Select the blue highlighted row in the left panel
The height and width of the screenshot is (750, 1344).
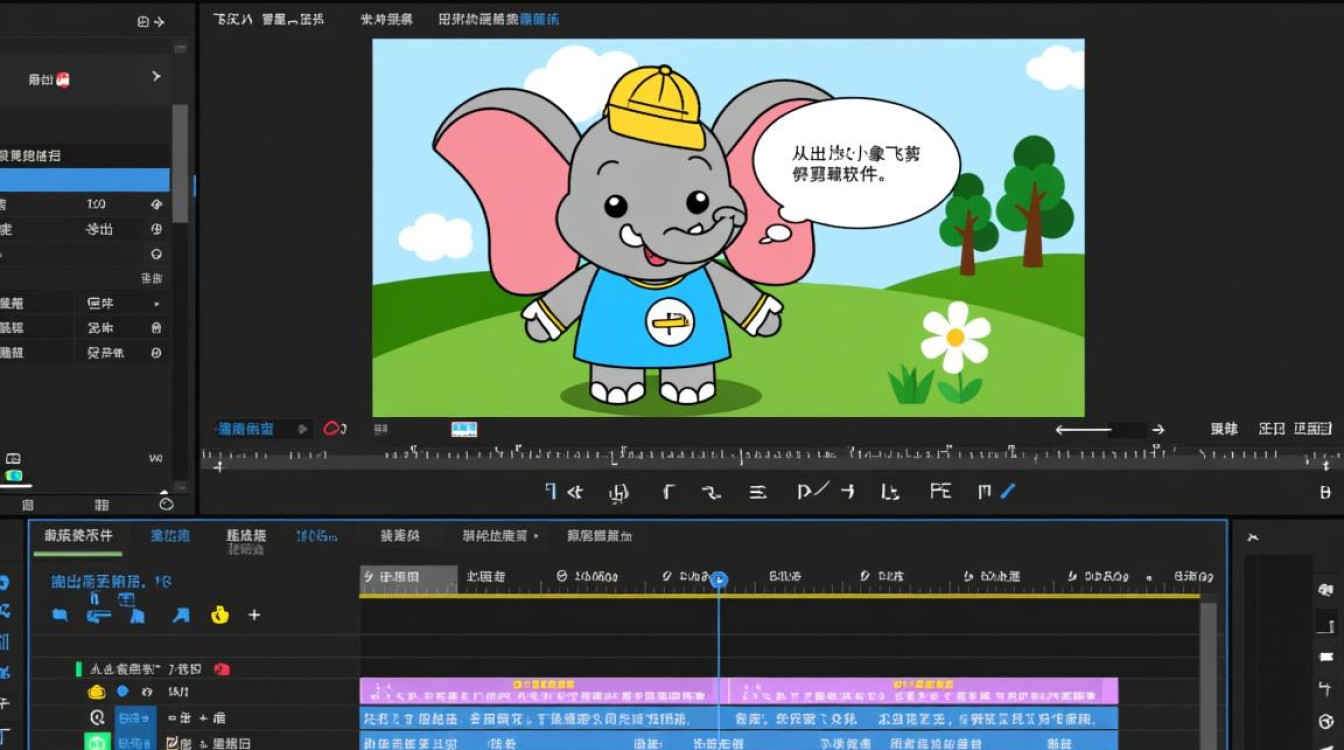pos(85,180)
